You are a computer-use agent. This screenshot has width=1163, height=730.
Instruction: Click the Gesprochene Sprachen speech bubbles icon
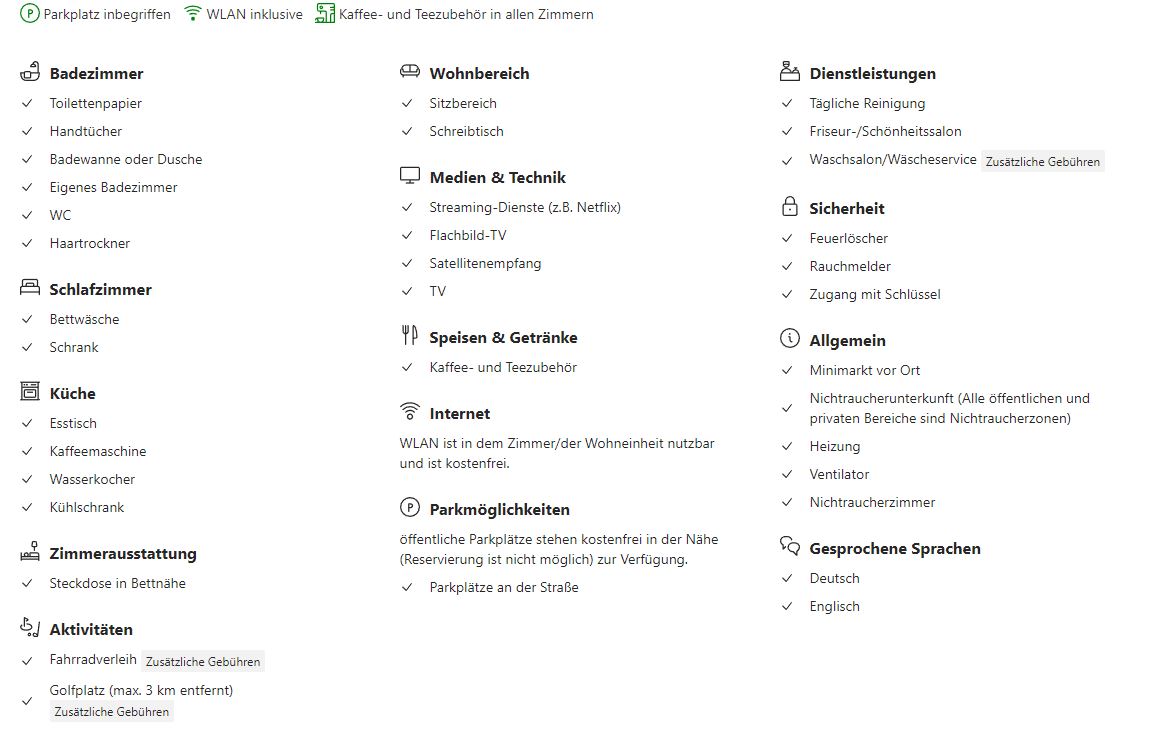click(x=790, y=547)
